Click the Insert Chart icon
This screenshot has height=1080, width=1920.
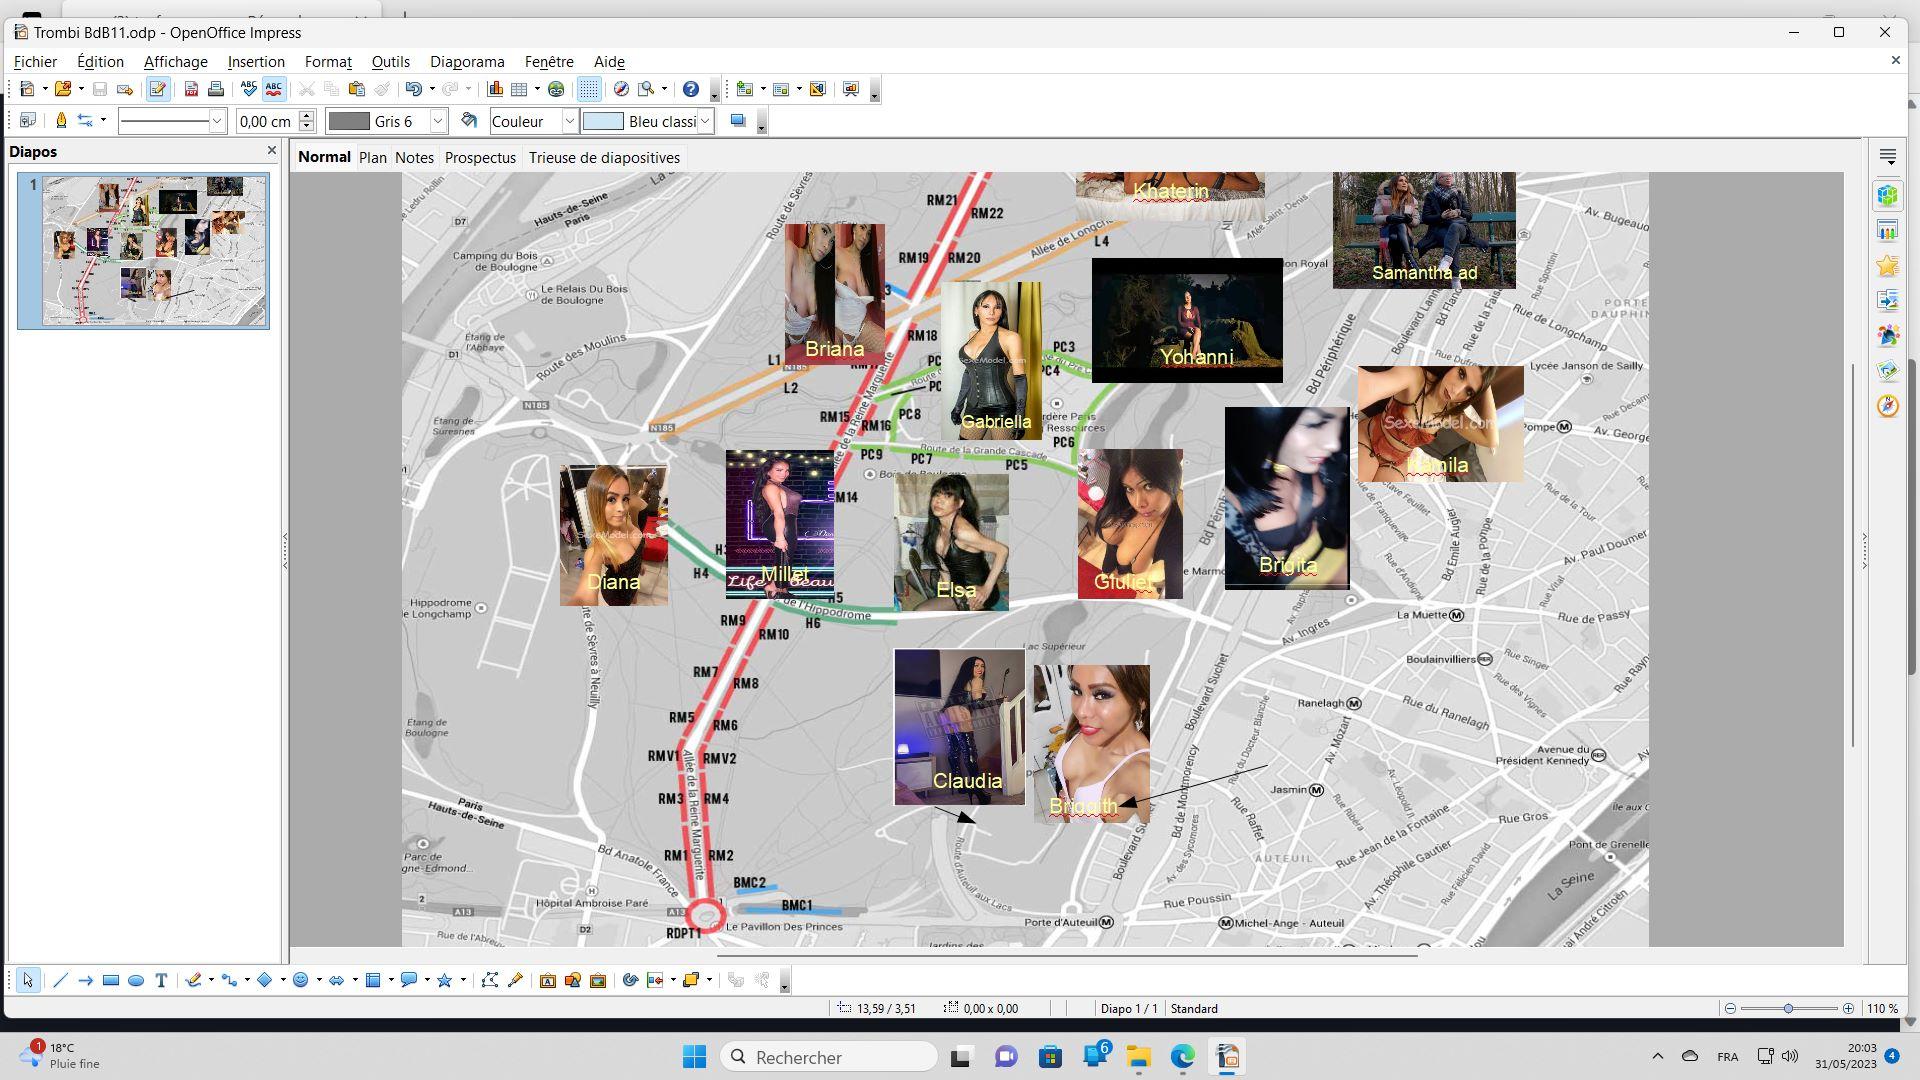click(x=495, y=89)
